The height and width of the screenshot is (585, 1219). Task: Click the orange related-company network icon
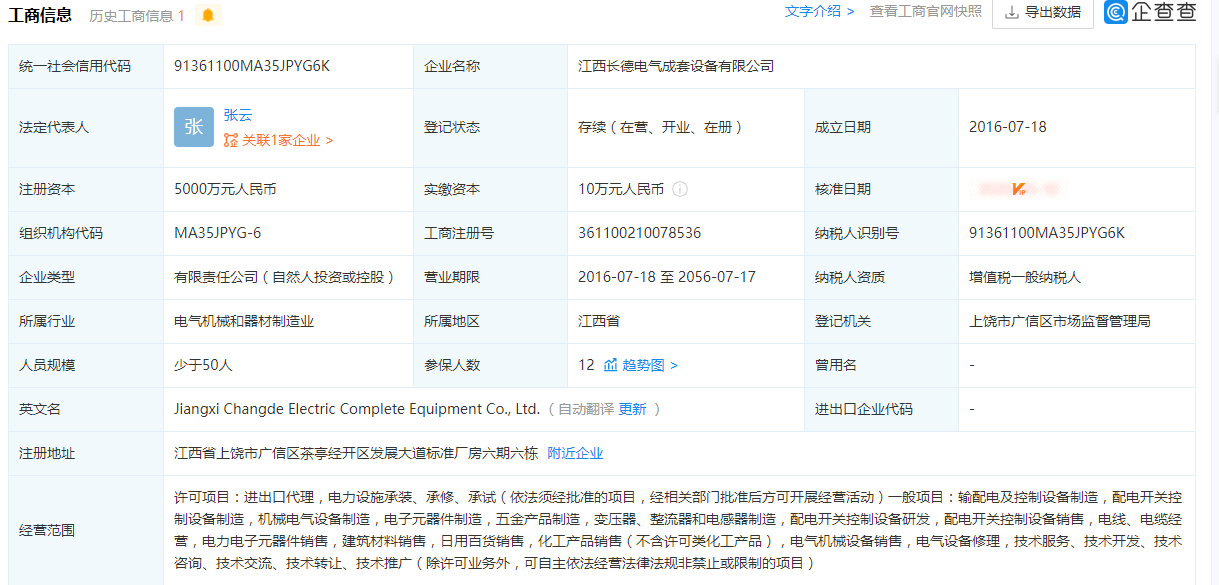coord(231,141)
